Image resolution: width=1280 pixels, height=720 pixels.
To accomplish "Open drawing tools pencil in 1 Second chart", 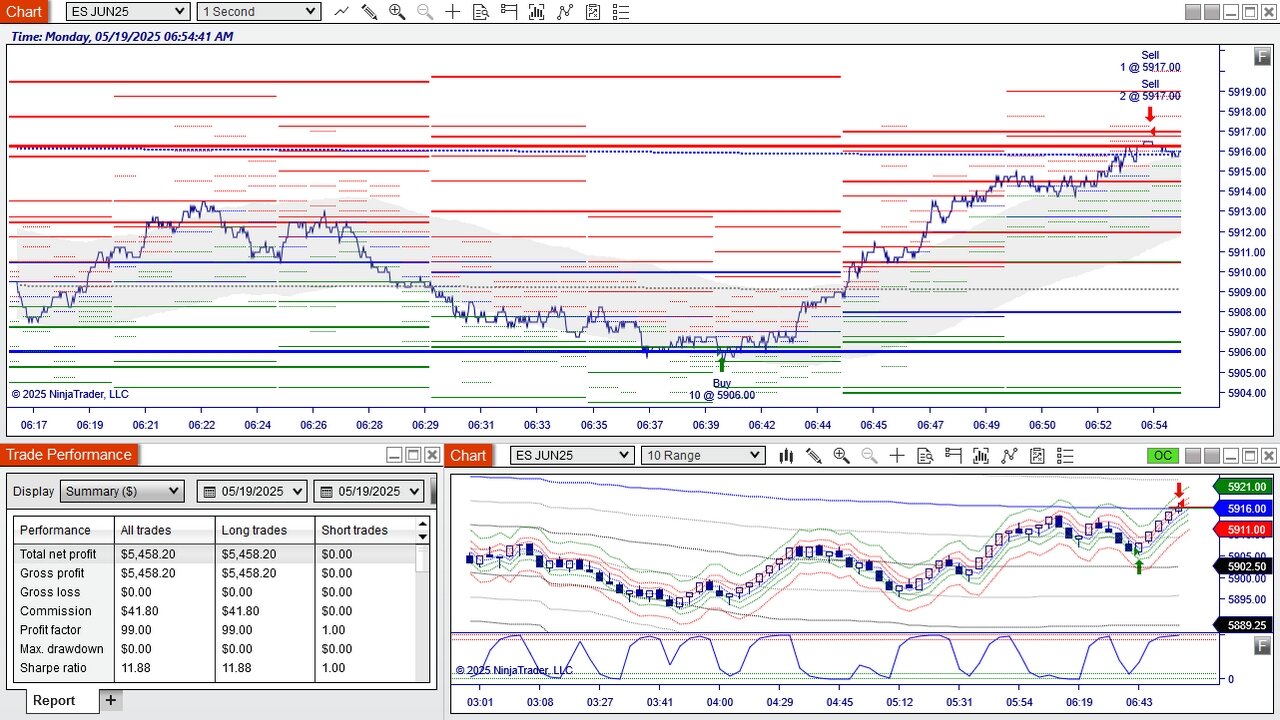I will 369,12.
